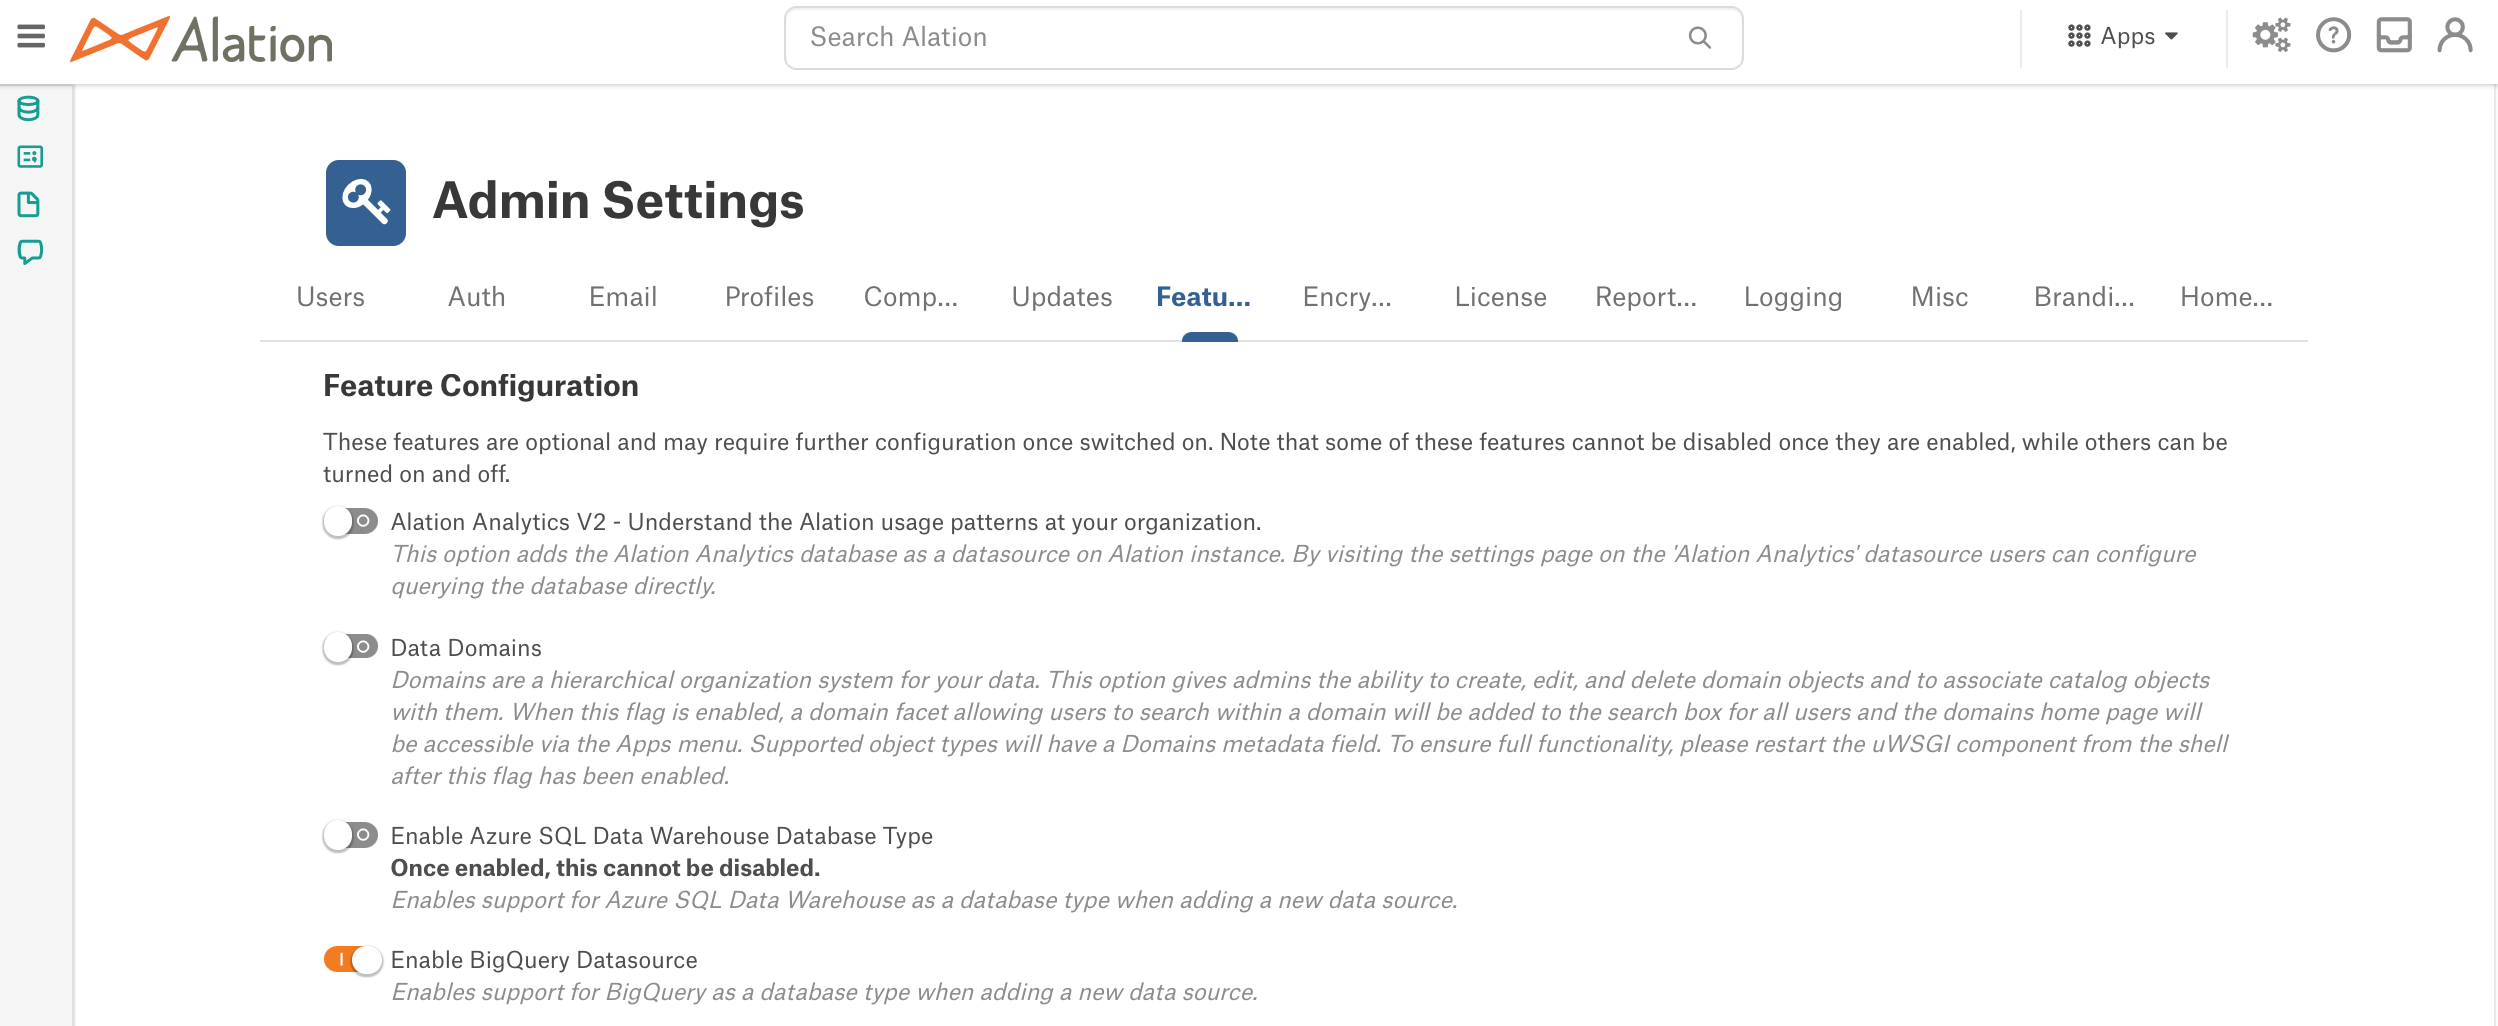The height and width of the screenshot is (1026, 2498).
Task: Click the Data Domains label
Action: [466, 648]
